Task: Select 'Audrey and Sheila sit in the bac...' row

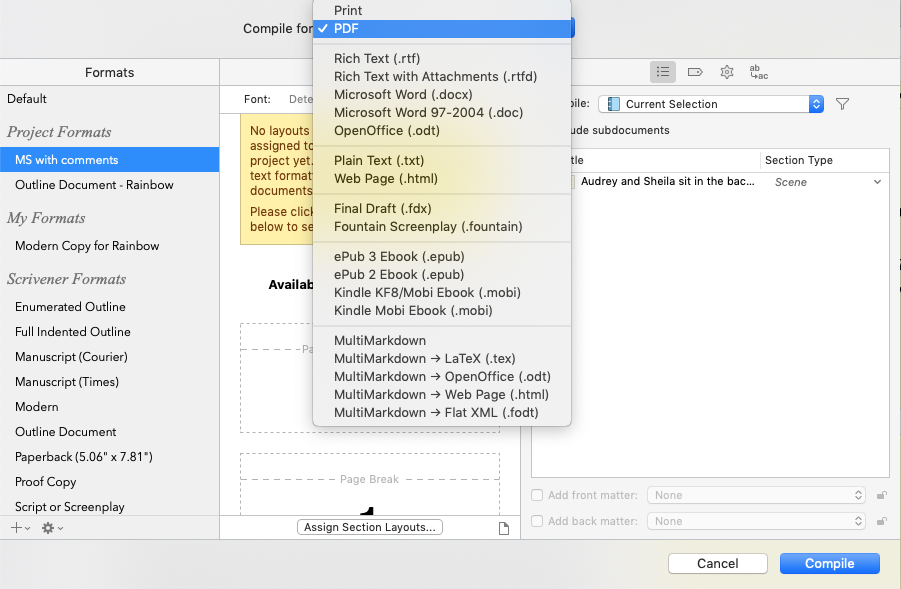Action: (x=710, y=182)
